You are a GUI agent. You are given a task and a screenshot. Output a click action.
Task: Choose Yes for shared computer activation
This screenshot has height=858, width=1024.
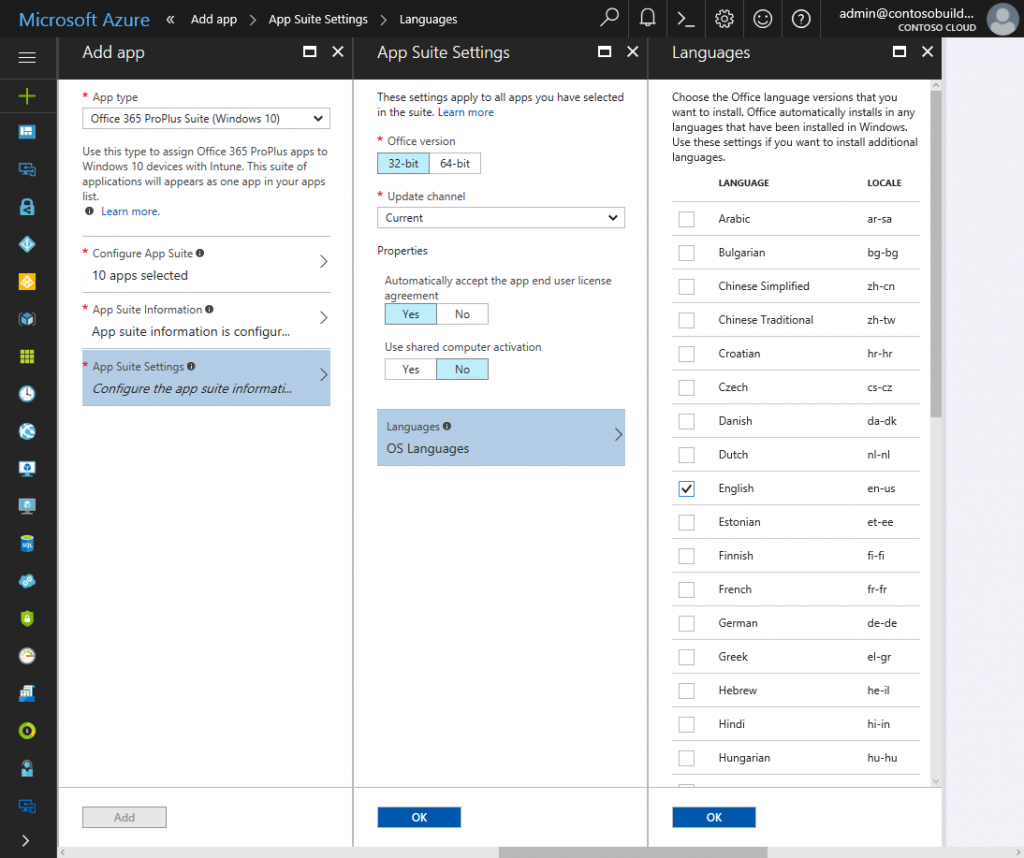pos(410,369)
